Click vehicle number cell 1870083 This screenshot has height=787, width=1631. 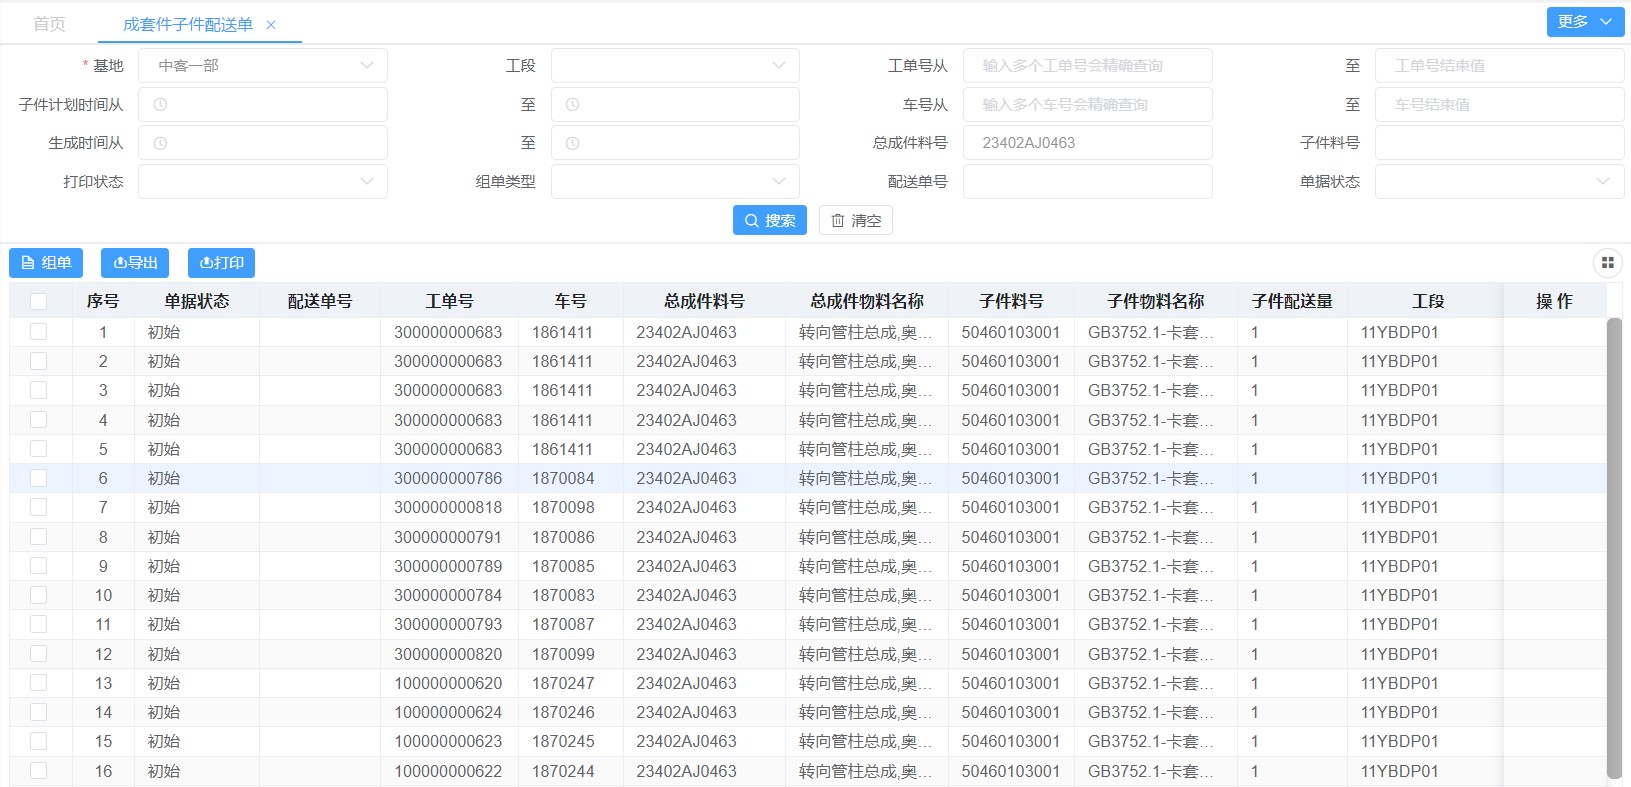(563, 595)
